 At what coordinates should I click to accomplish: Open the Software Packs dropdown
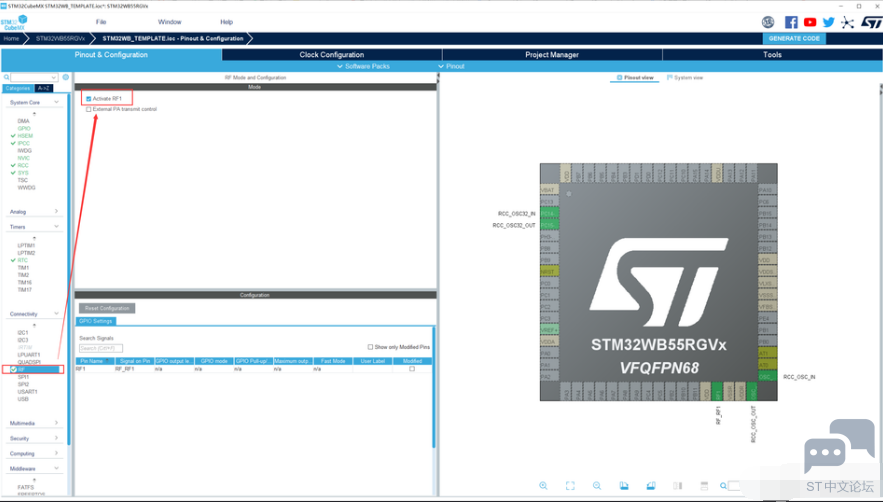click(363, 66)
